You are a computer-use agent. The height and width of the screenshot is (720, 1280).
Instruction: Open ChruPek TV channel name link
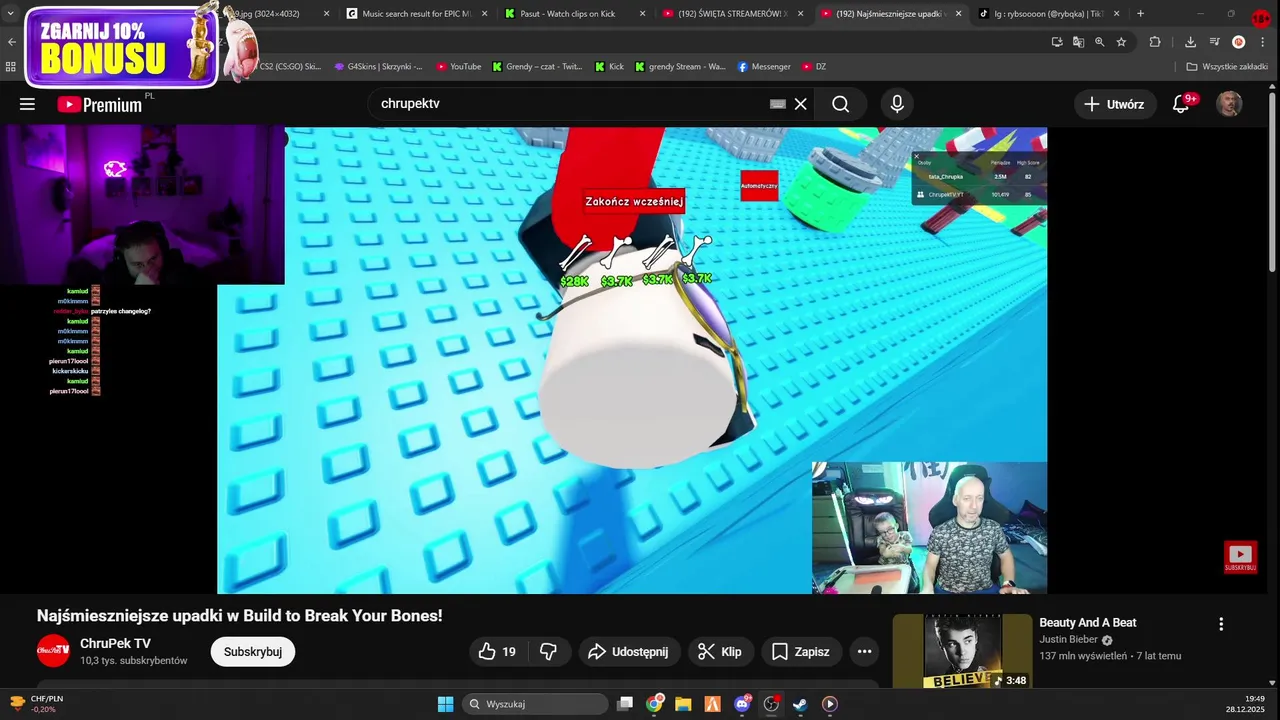pyautogui.click(x=115, y=643)
